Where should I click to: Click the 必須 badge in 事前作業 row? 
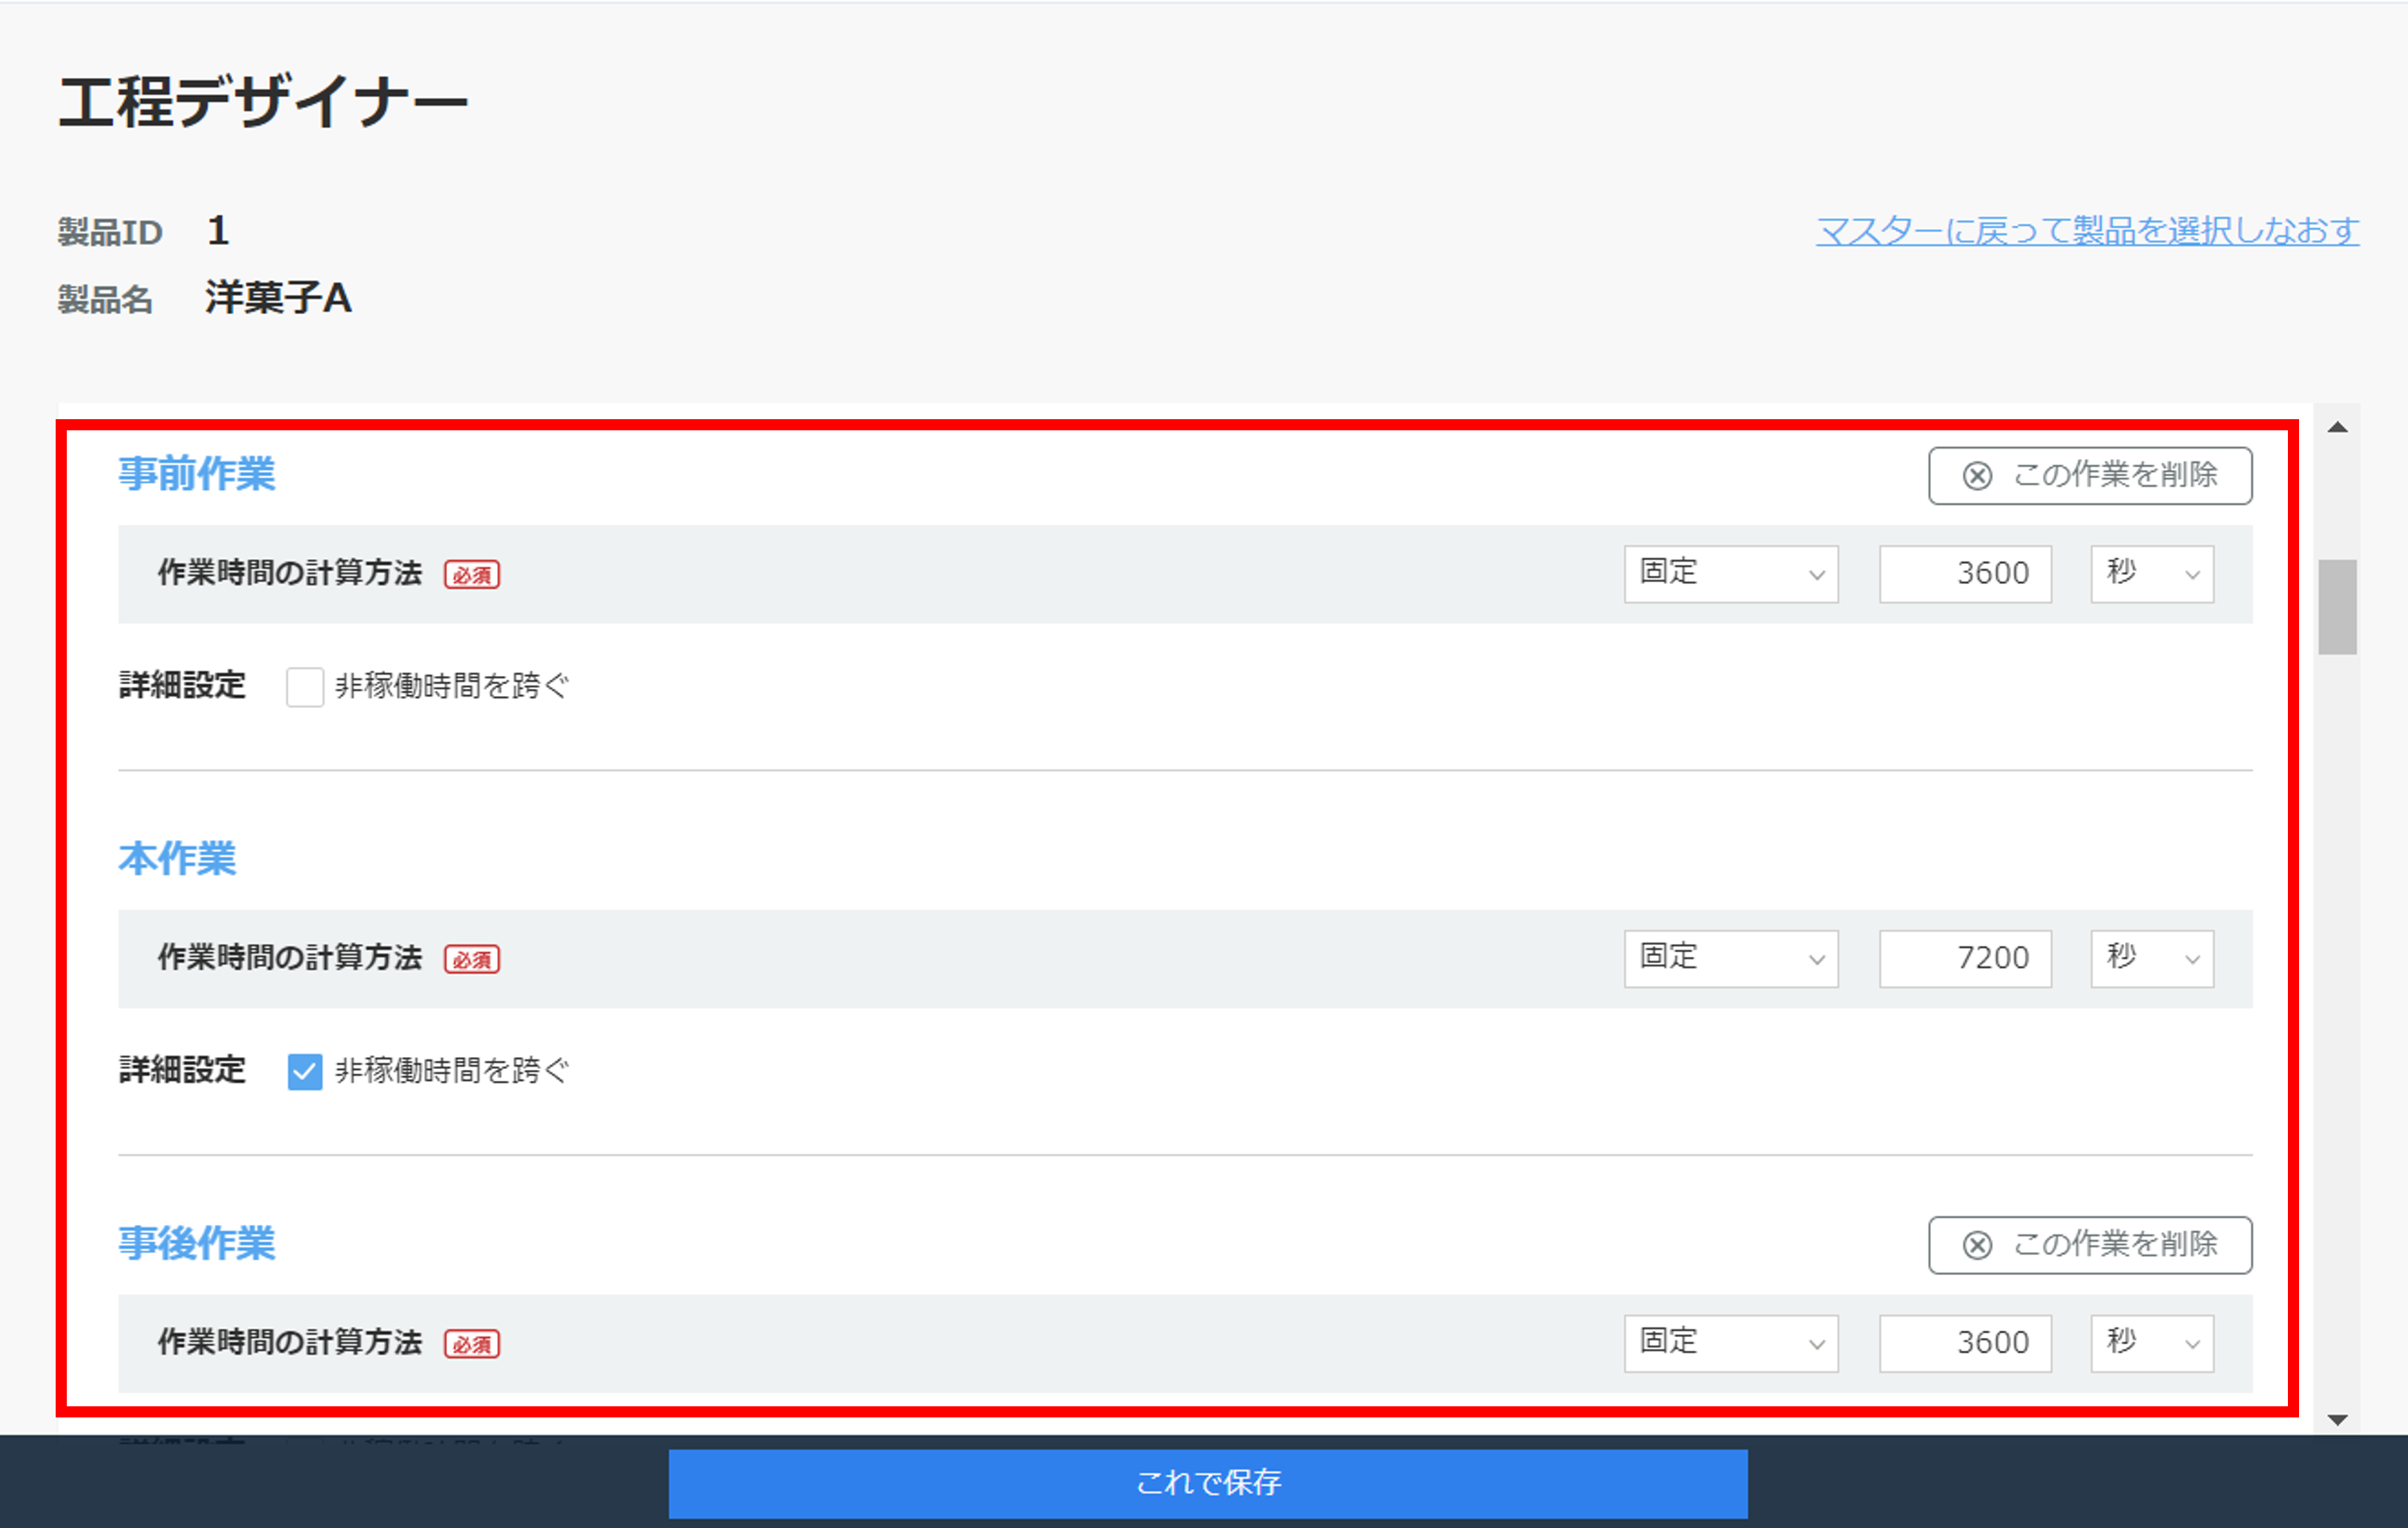pos(472,575)
